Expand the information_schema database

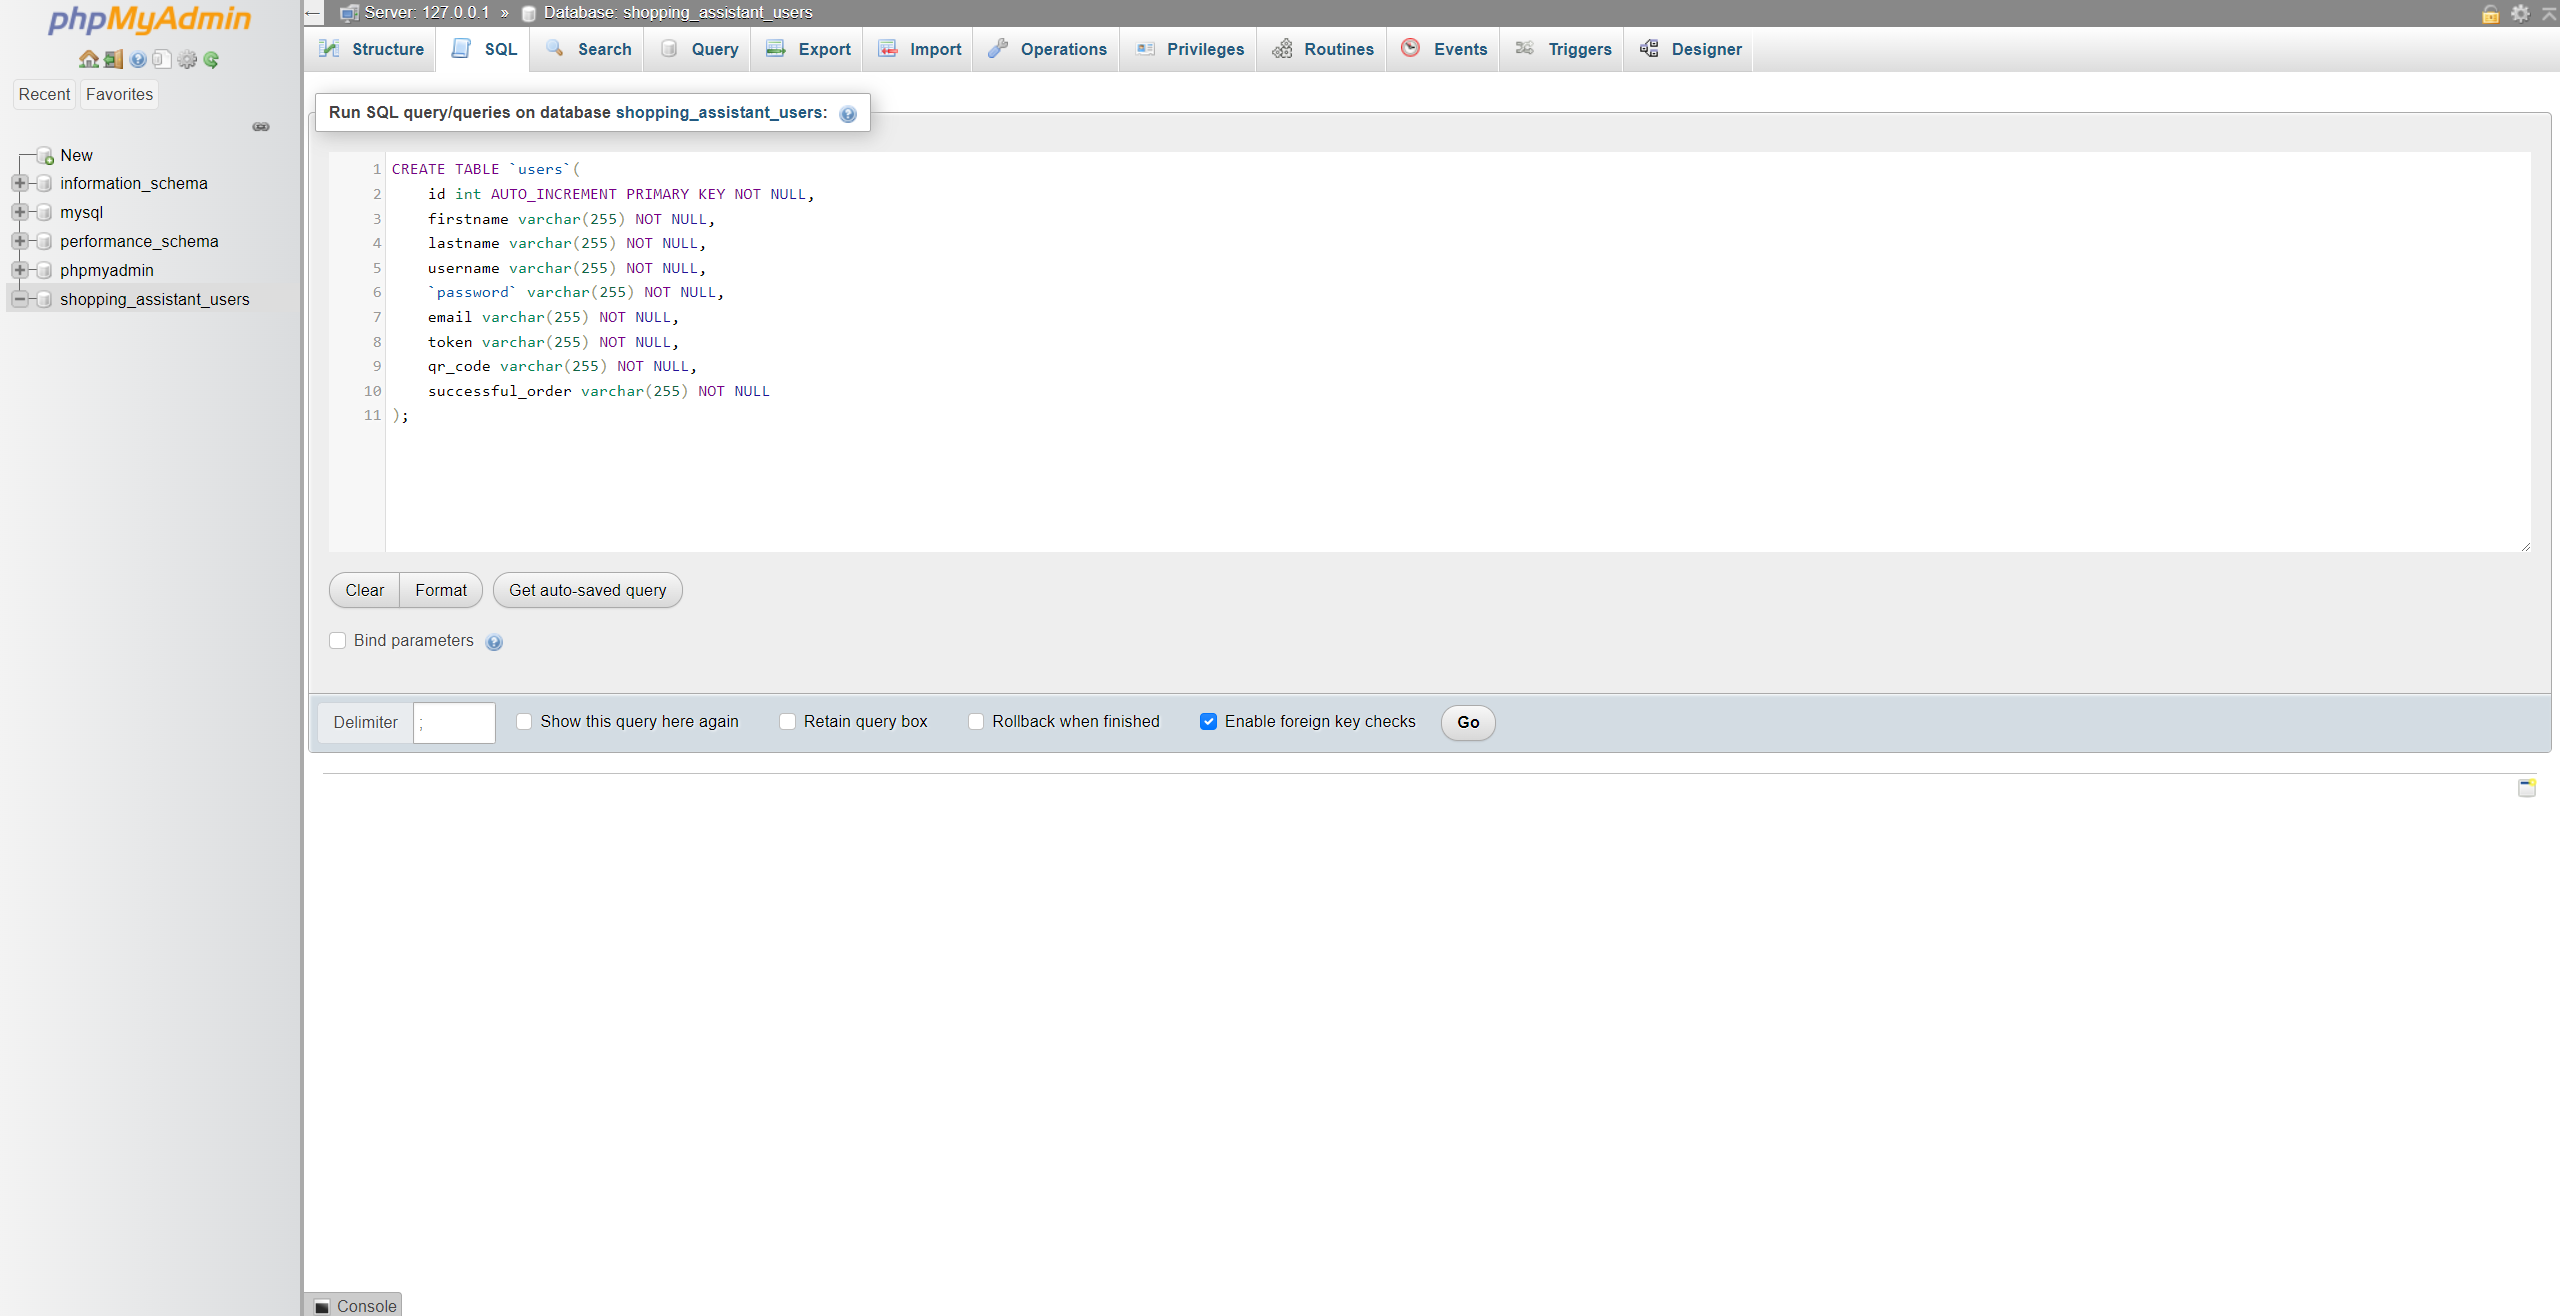pyautogui.click(x=20, y=183)
